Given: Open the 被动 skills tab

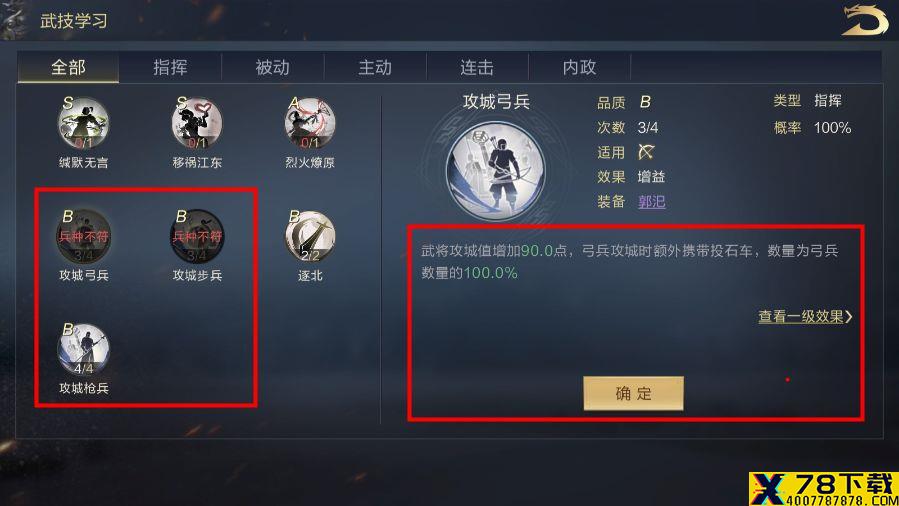Looking at the screenshot, I should 273,68.
